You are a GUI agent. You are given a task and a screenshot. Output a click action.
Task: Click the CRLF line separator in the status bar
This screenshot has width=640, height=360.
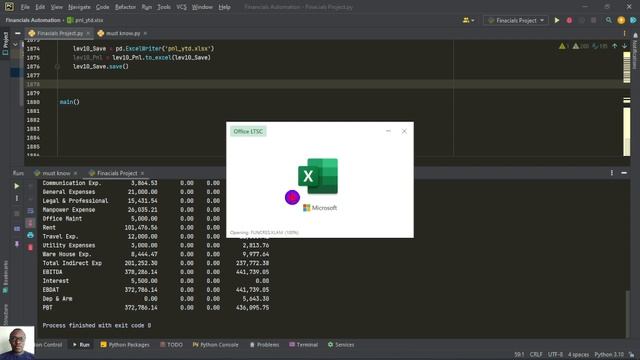pos(536,355)
